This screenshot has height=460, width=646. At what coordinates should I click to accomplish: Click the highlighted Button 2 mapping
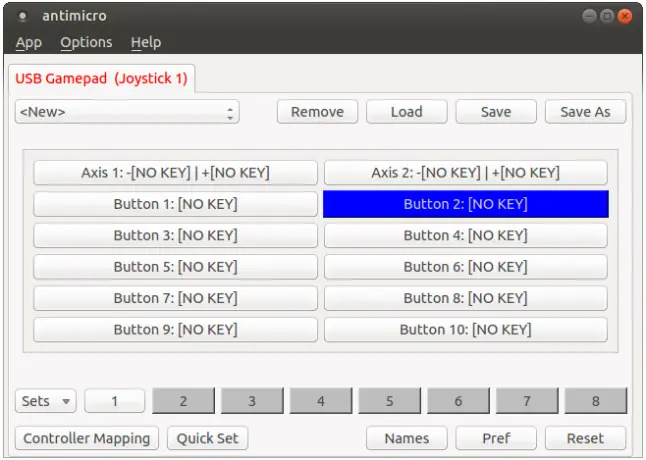(466, 204)
